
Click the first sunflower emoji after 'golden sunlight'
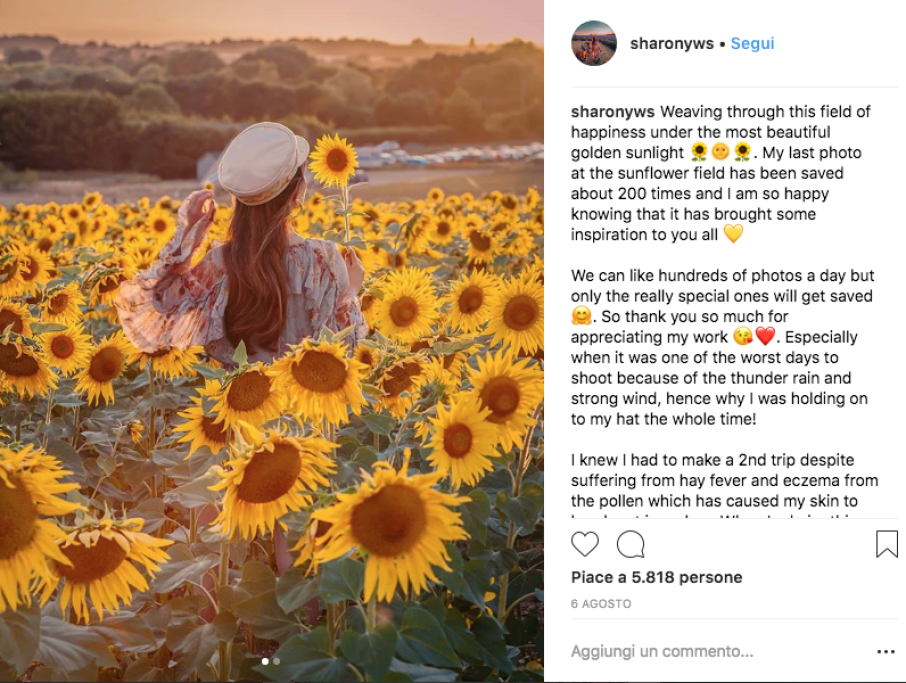coord(700,153)
